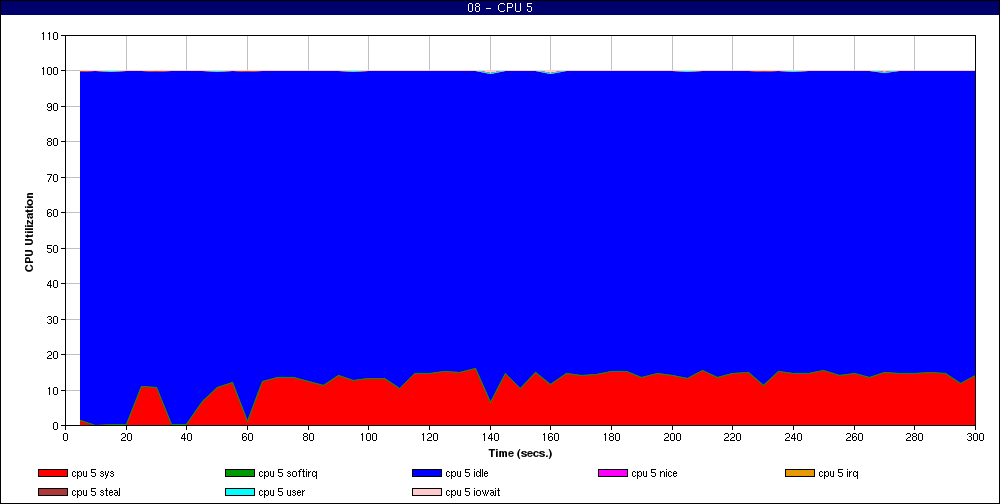The image size is (1000, 504).
Task: Click the 80 label on the time axis
Action: point(308,437)
